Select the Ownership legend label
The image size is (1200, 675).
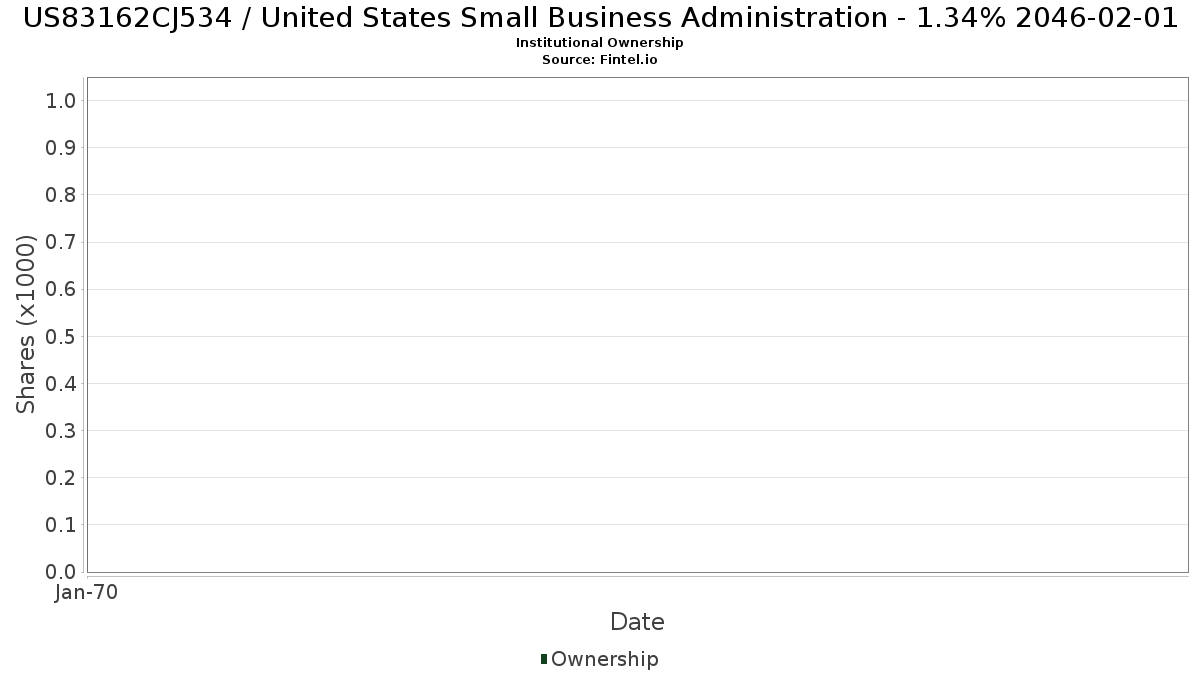pos(605,659)
